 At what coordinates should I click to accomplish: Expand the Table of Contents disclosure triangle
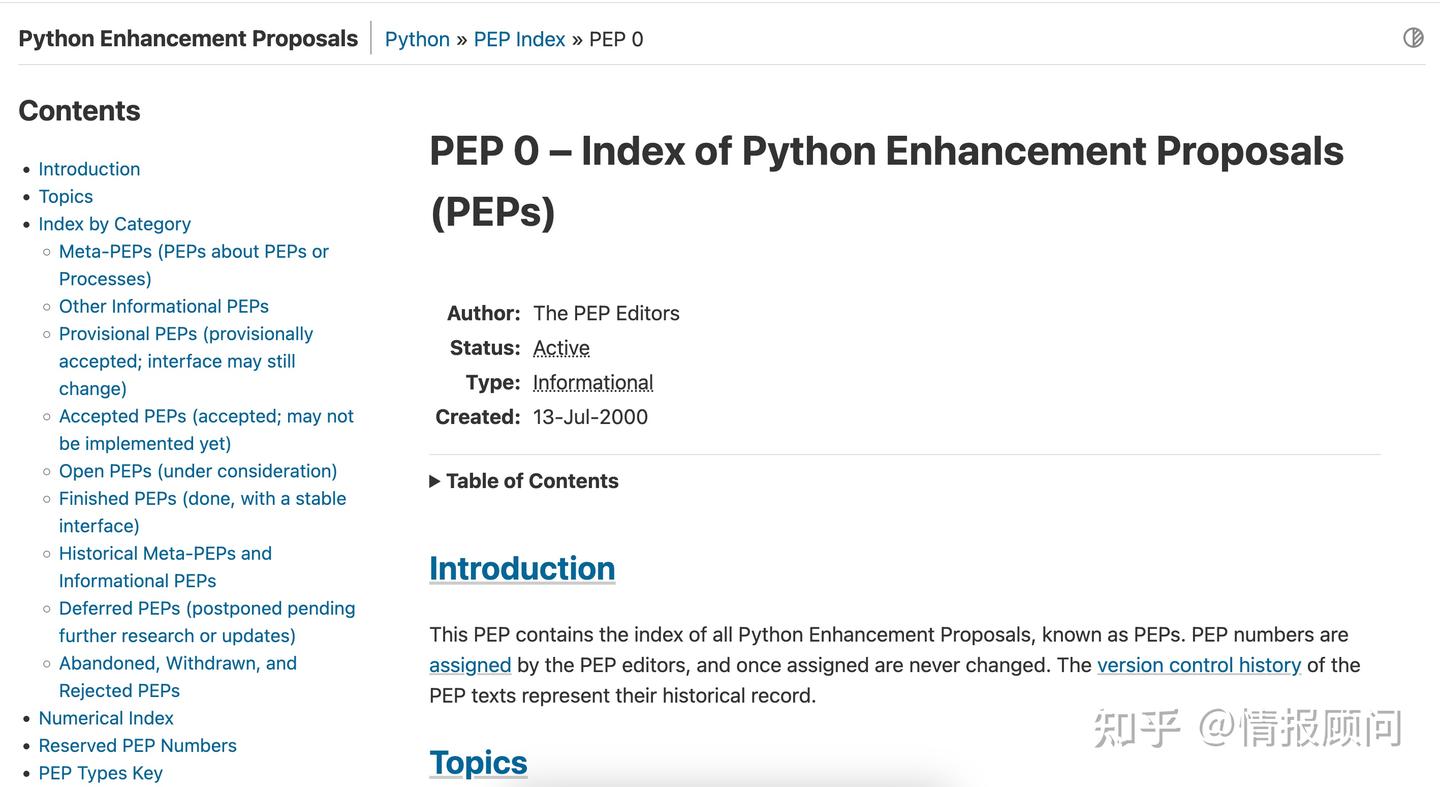(435, 481)
